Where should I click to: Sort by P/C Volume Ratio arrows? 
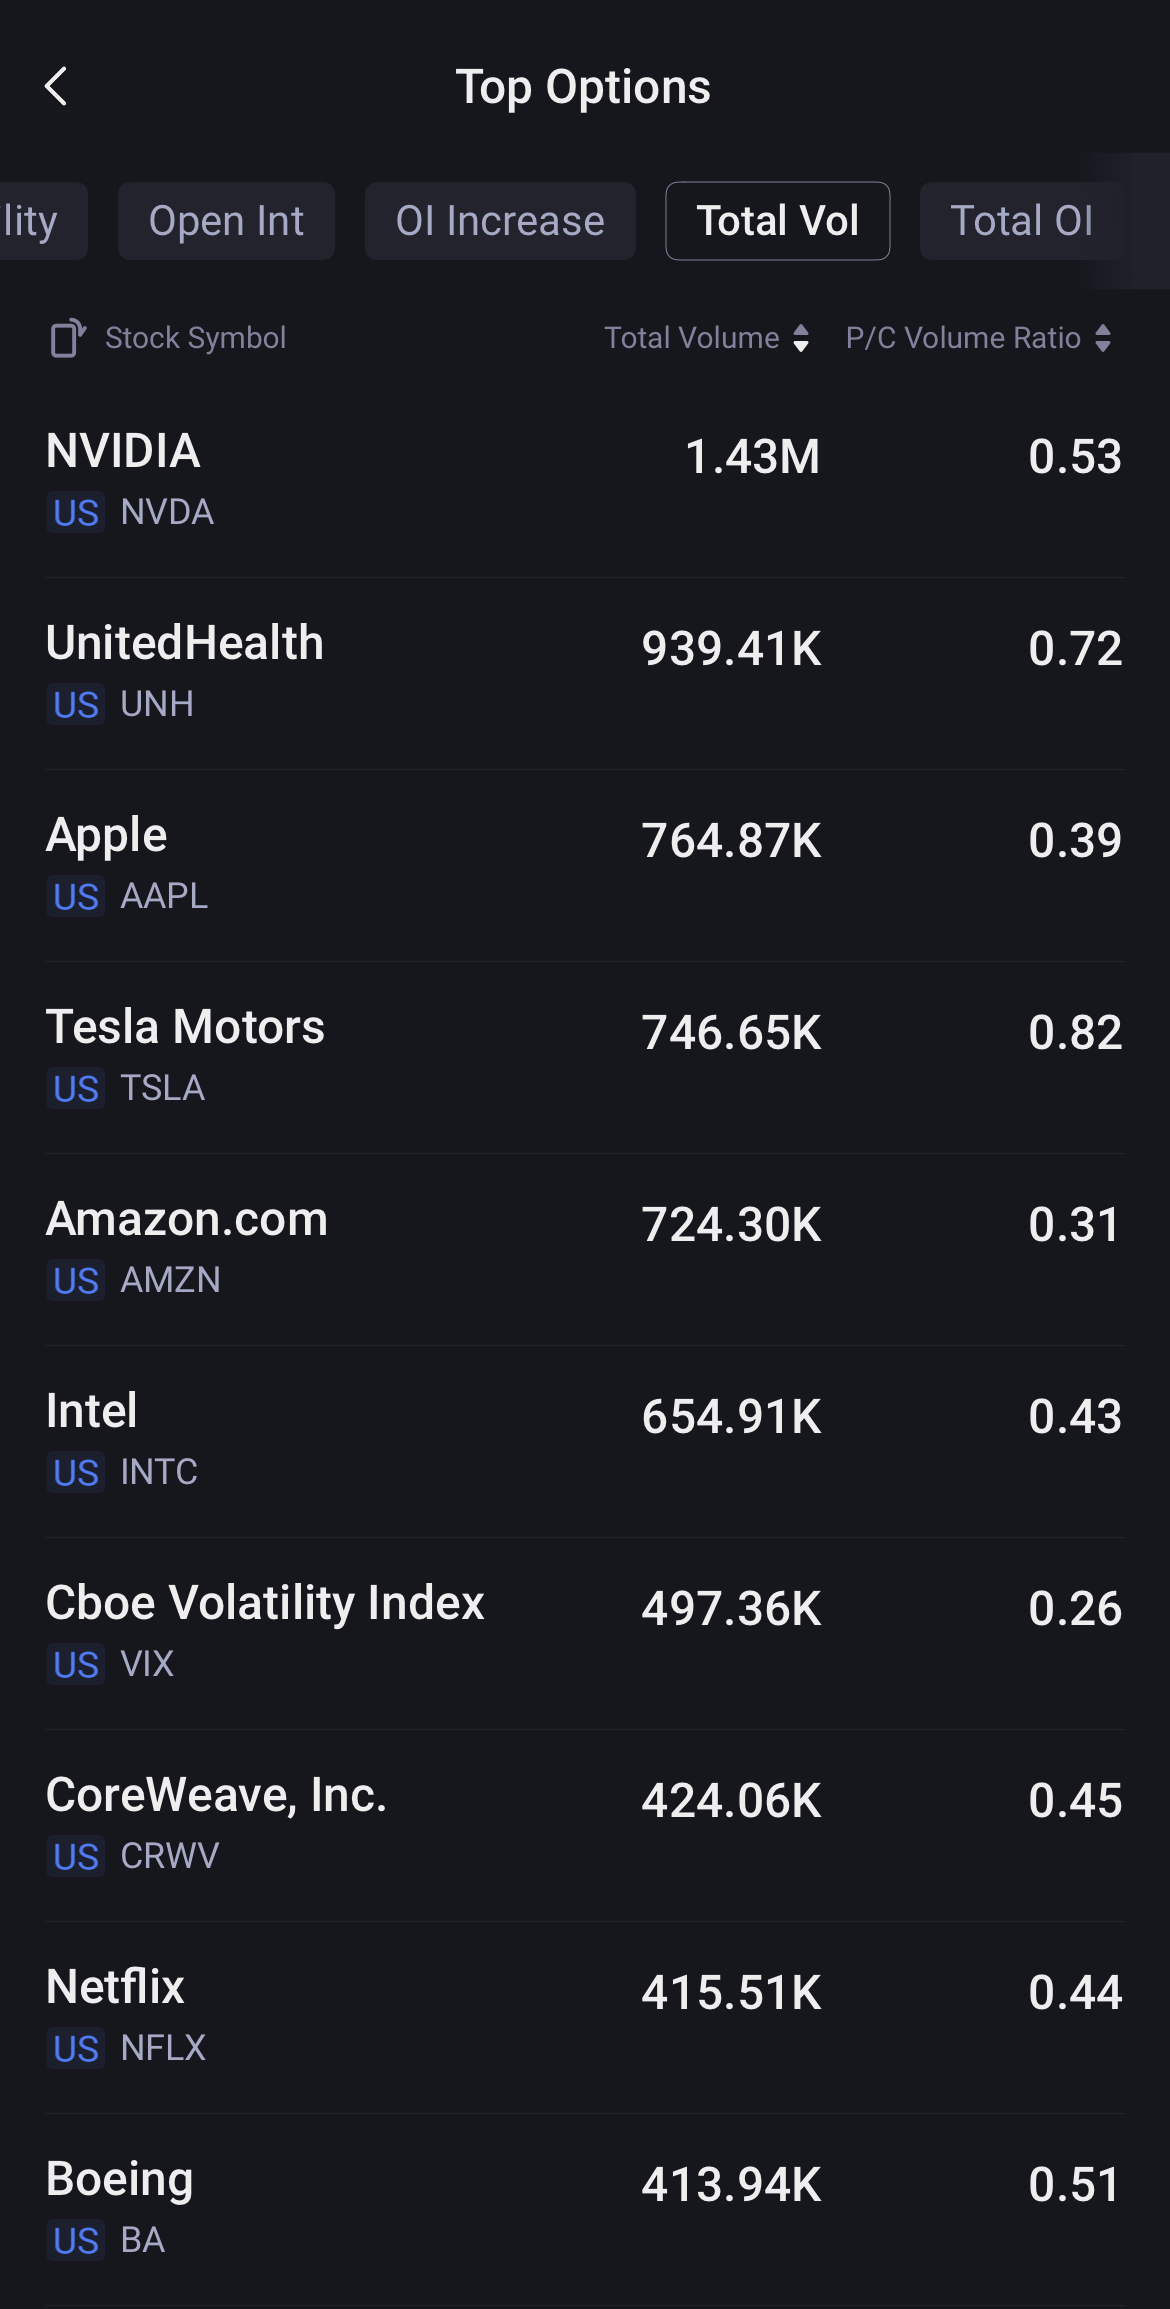tap(1103, 338)
